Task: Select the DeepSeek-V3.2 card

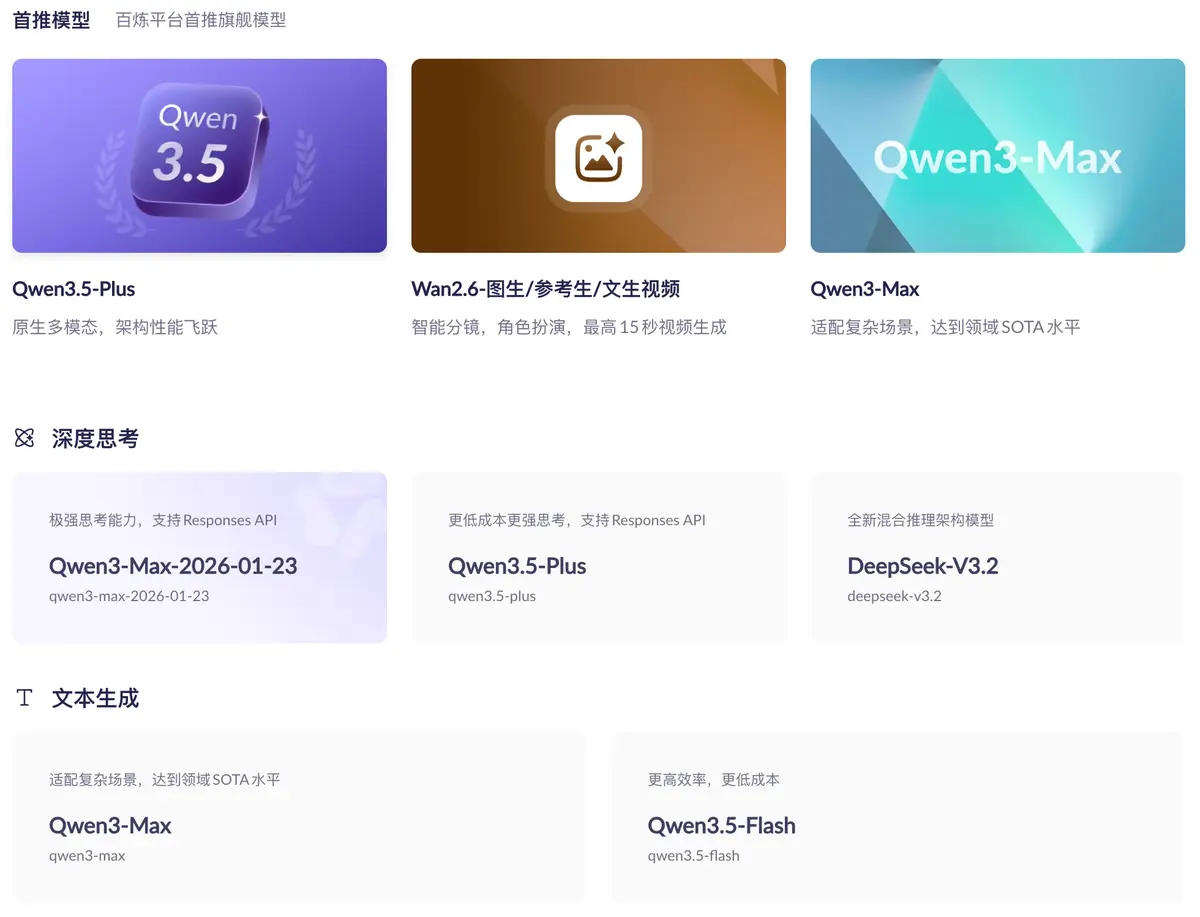Action: coord(997,557)
